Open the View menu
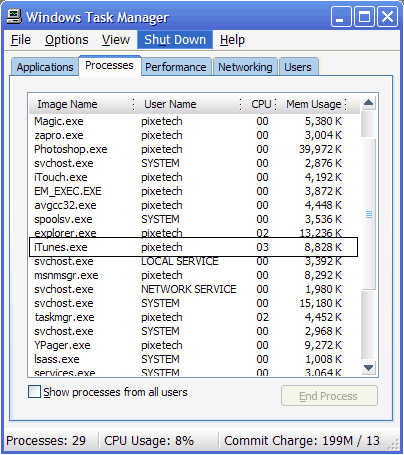Viewport: 404px width, 455px height. pos(116,40)
